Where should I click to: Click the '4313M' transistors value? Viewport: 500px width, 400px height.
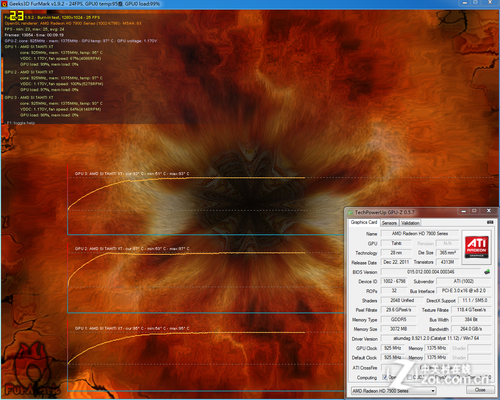pos(447,262)
